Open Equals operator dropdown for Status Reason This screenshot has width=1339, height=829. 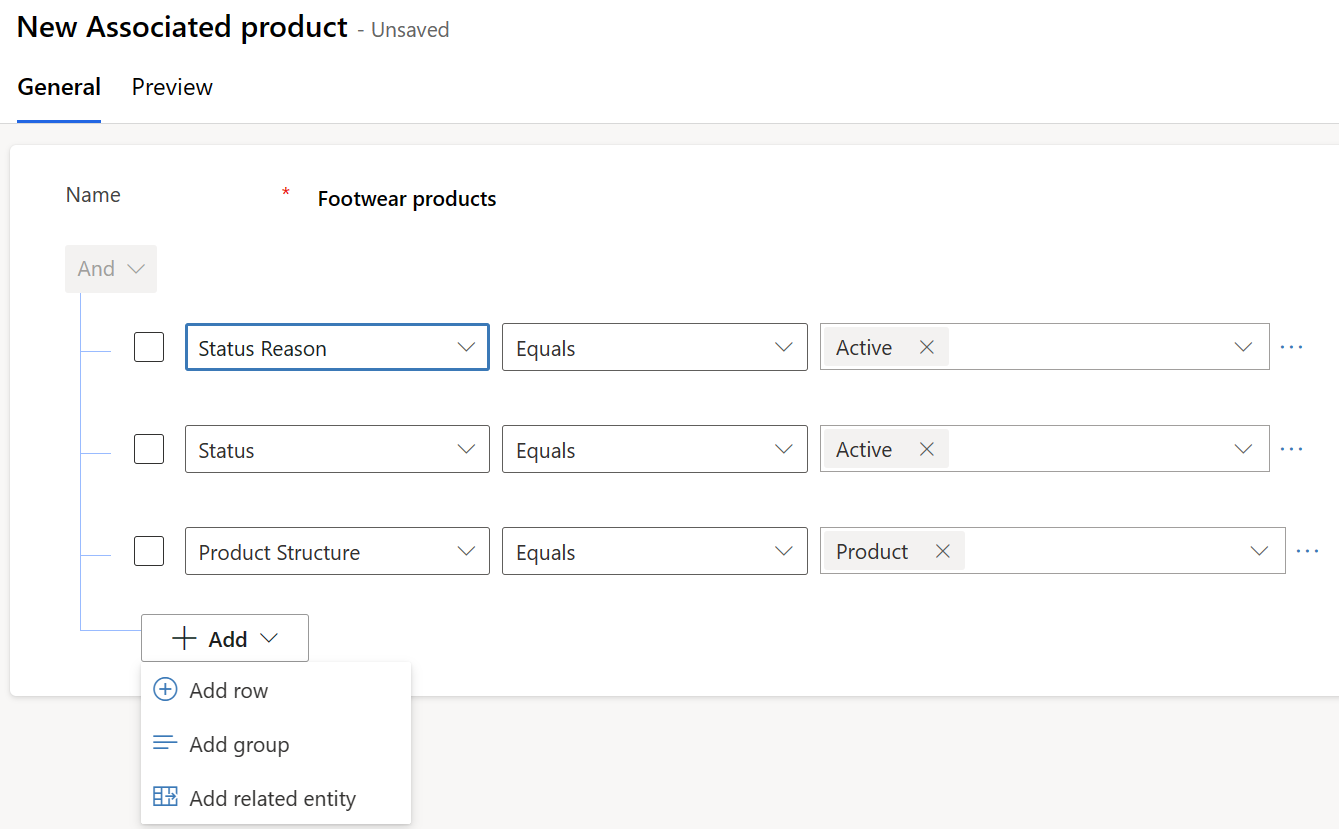coord(655,347)
